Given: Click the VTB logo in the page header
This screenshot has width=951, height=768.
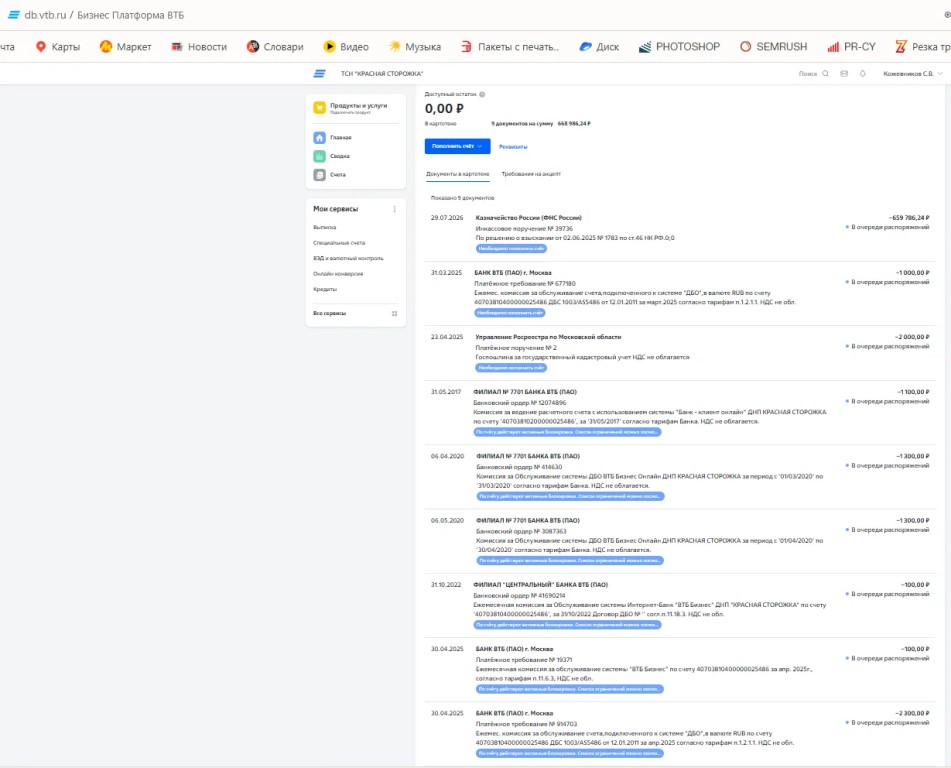Looking at the screenshot, I should pyautogui.click(x=320, y=73).
